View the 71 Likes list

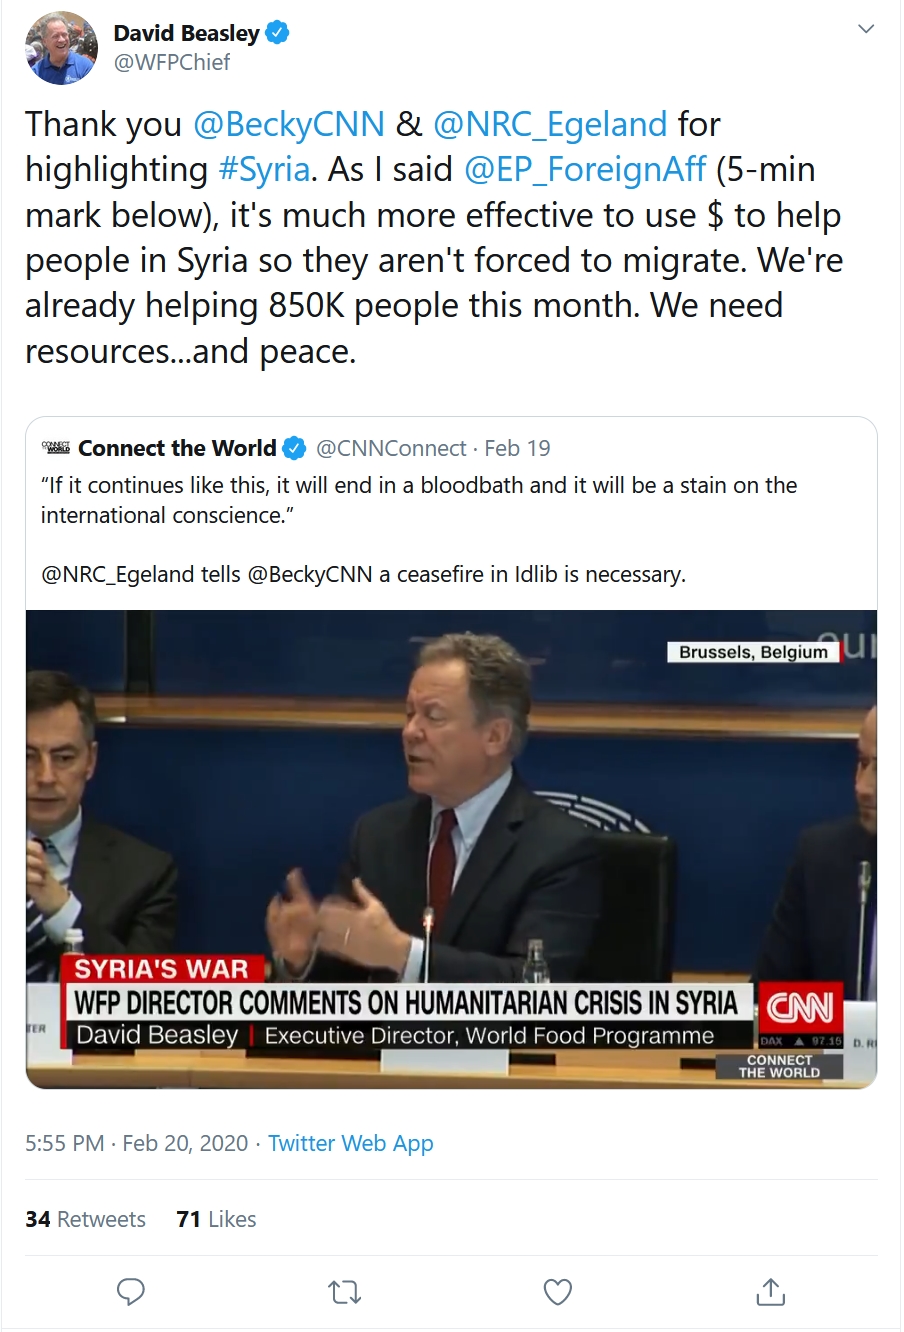click(216, 1219)
